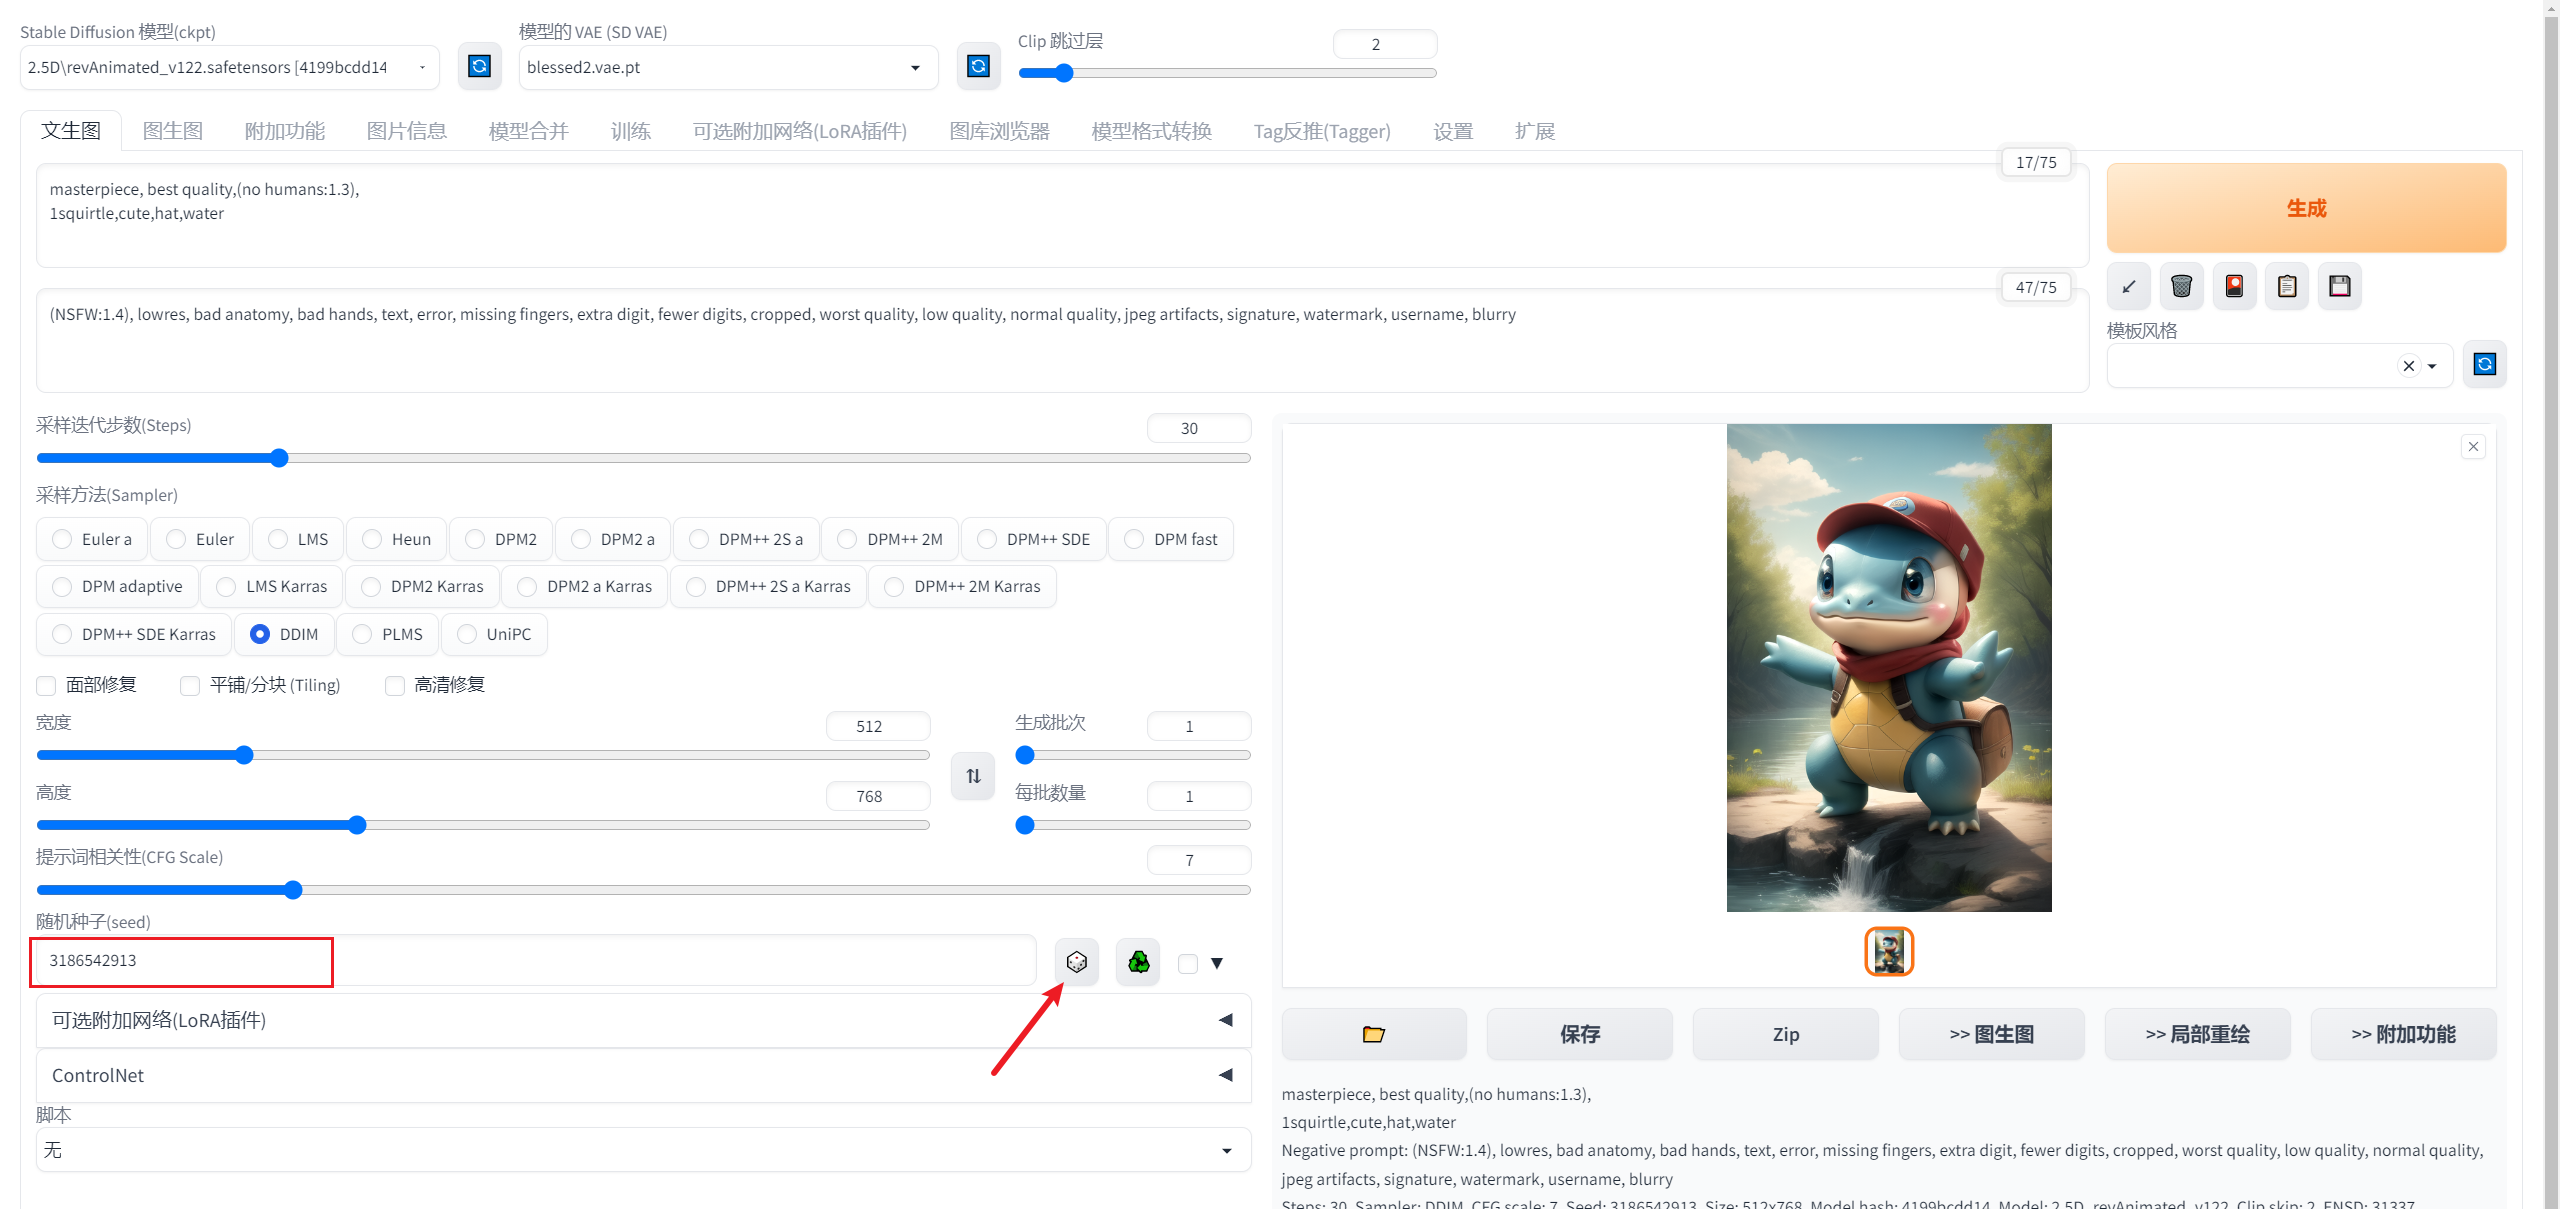
Task: Adjust the height slider
Action: (x=483, y=825)
